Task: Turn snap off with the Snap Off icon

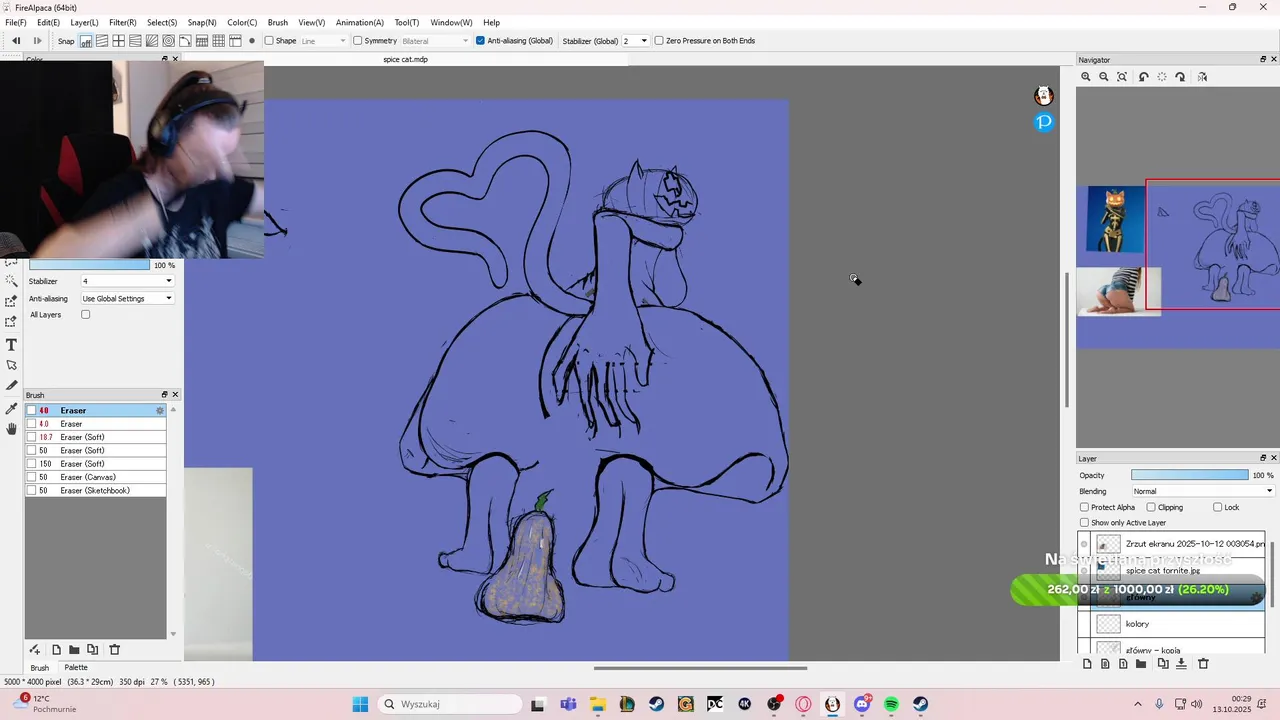Action: click(86, 41)
